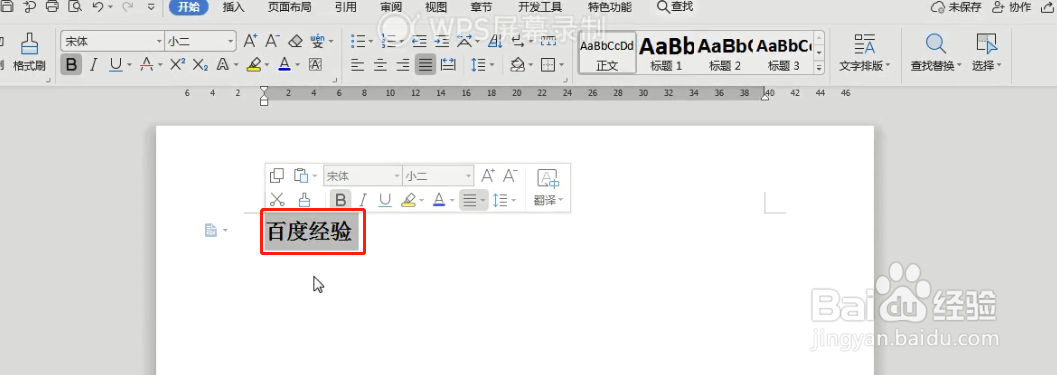This screenshot has height=375, width=1057.
Task: Open floating toolbar font name dropdown
Action: 396,176
